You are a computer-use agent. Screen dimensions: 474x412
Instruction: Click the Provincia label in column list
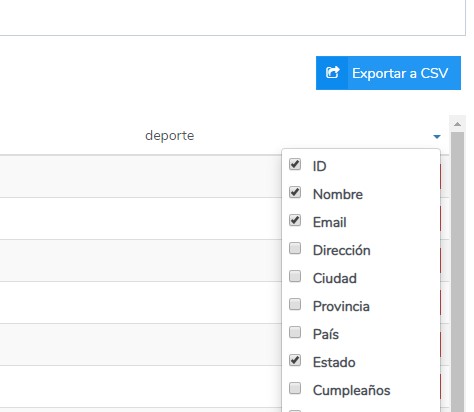pos(341,306)
